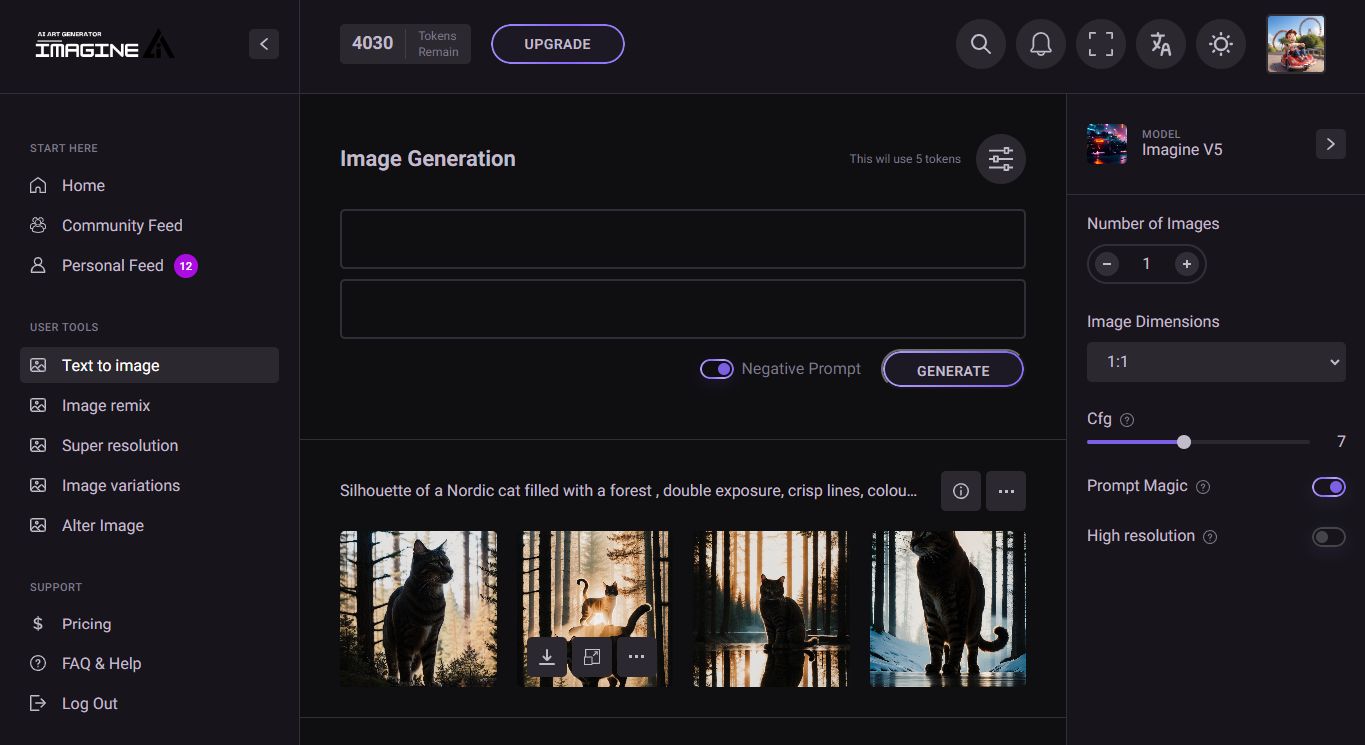Adjust the Cfg slider handle
The image size is (1365, 745).
pyautogui.click(x=1184, y=442)
